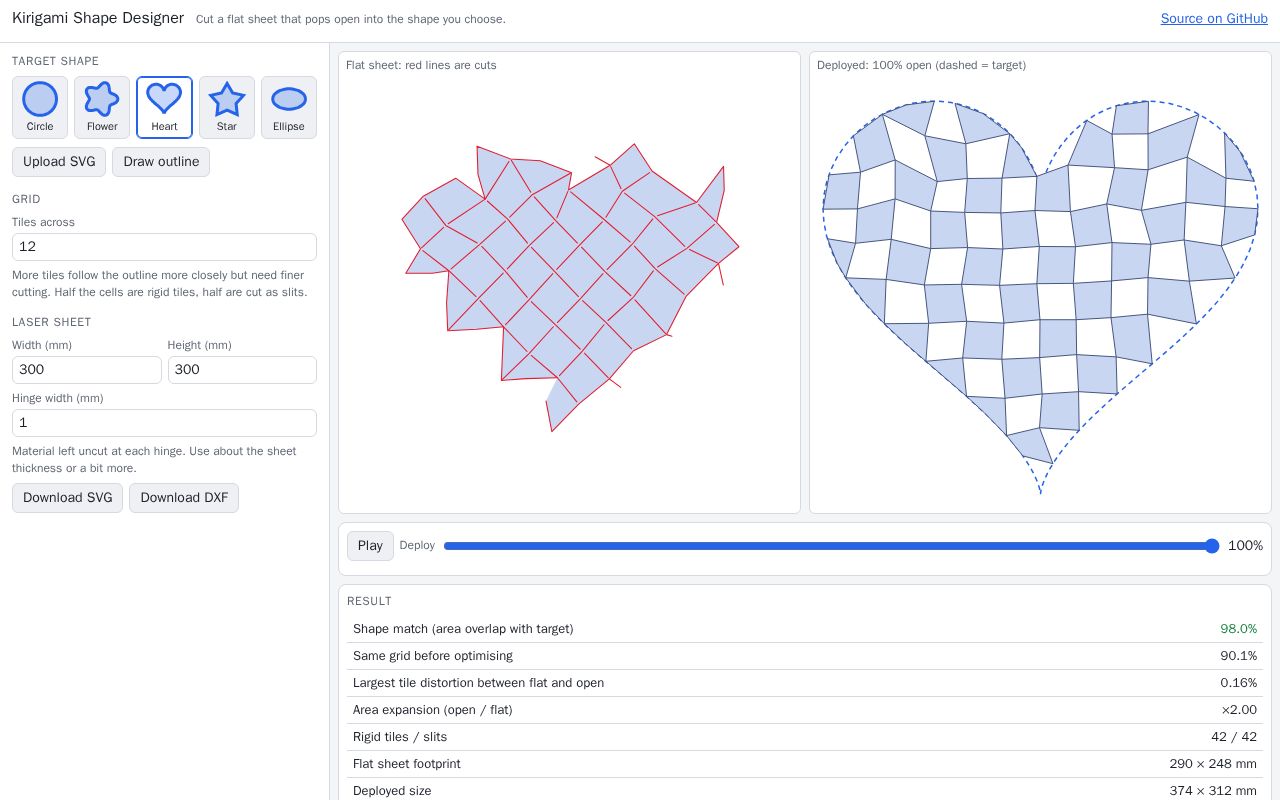Image resolution: width=1280 pixels, height=800 pixels.
Task: Pick the Heart target shape
Action: point(164,107)
